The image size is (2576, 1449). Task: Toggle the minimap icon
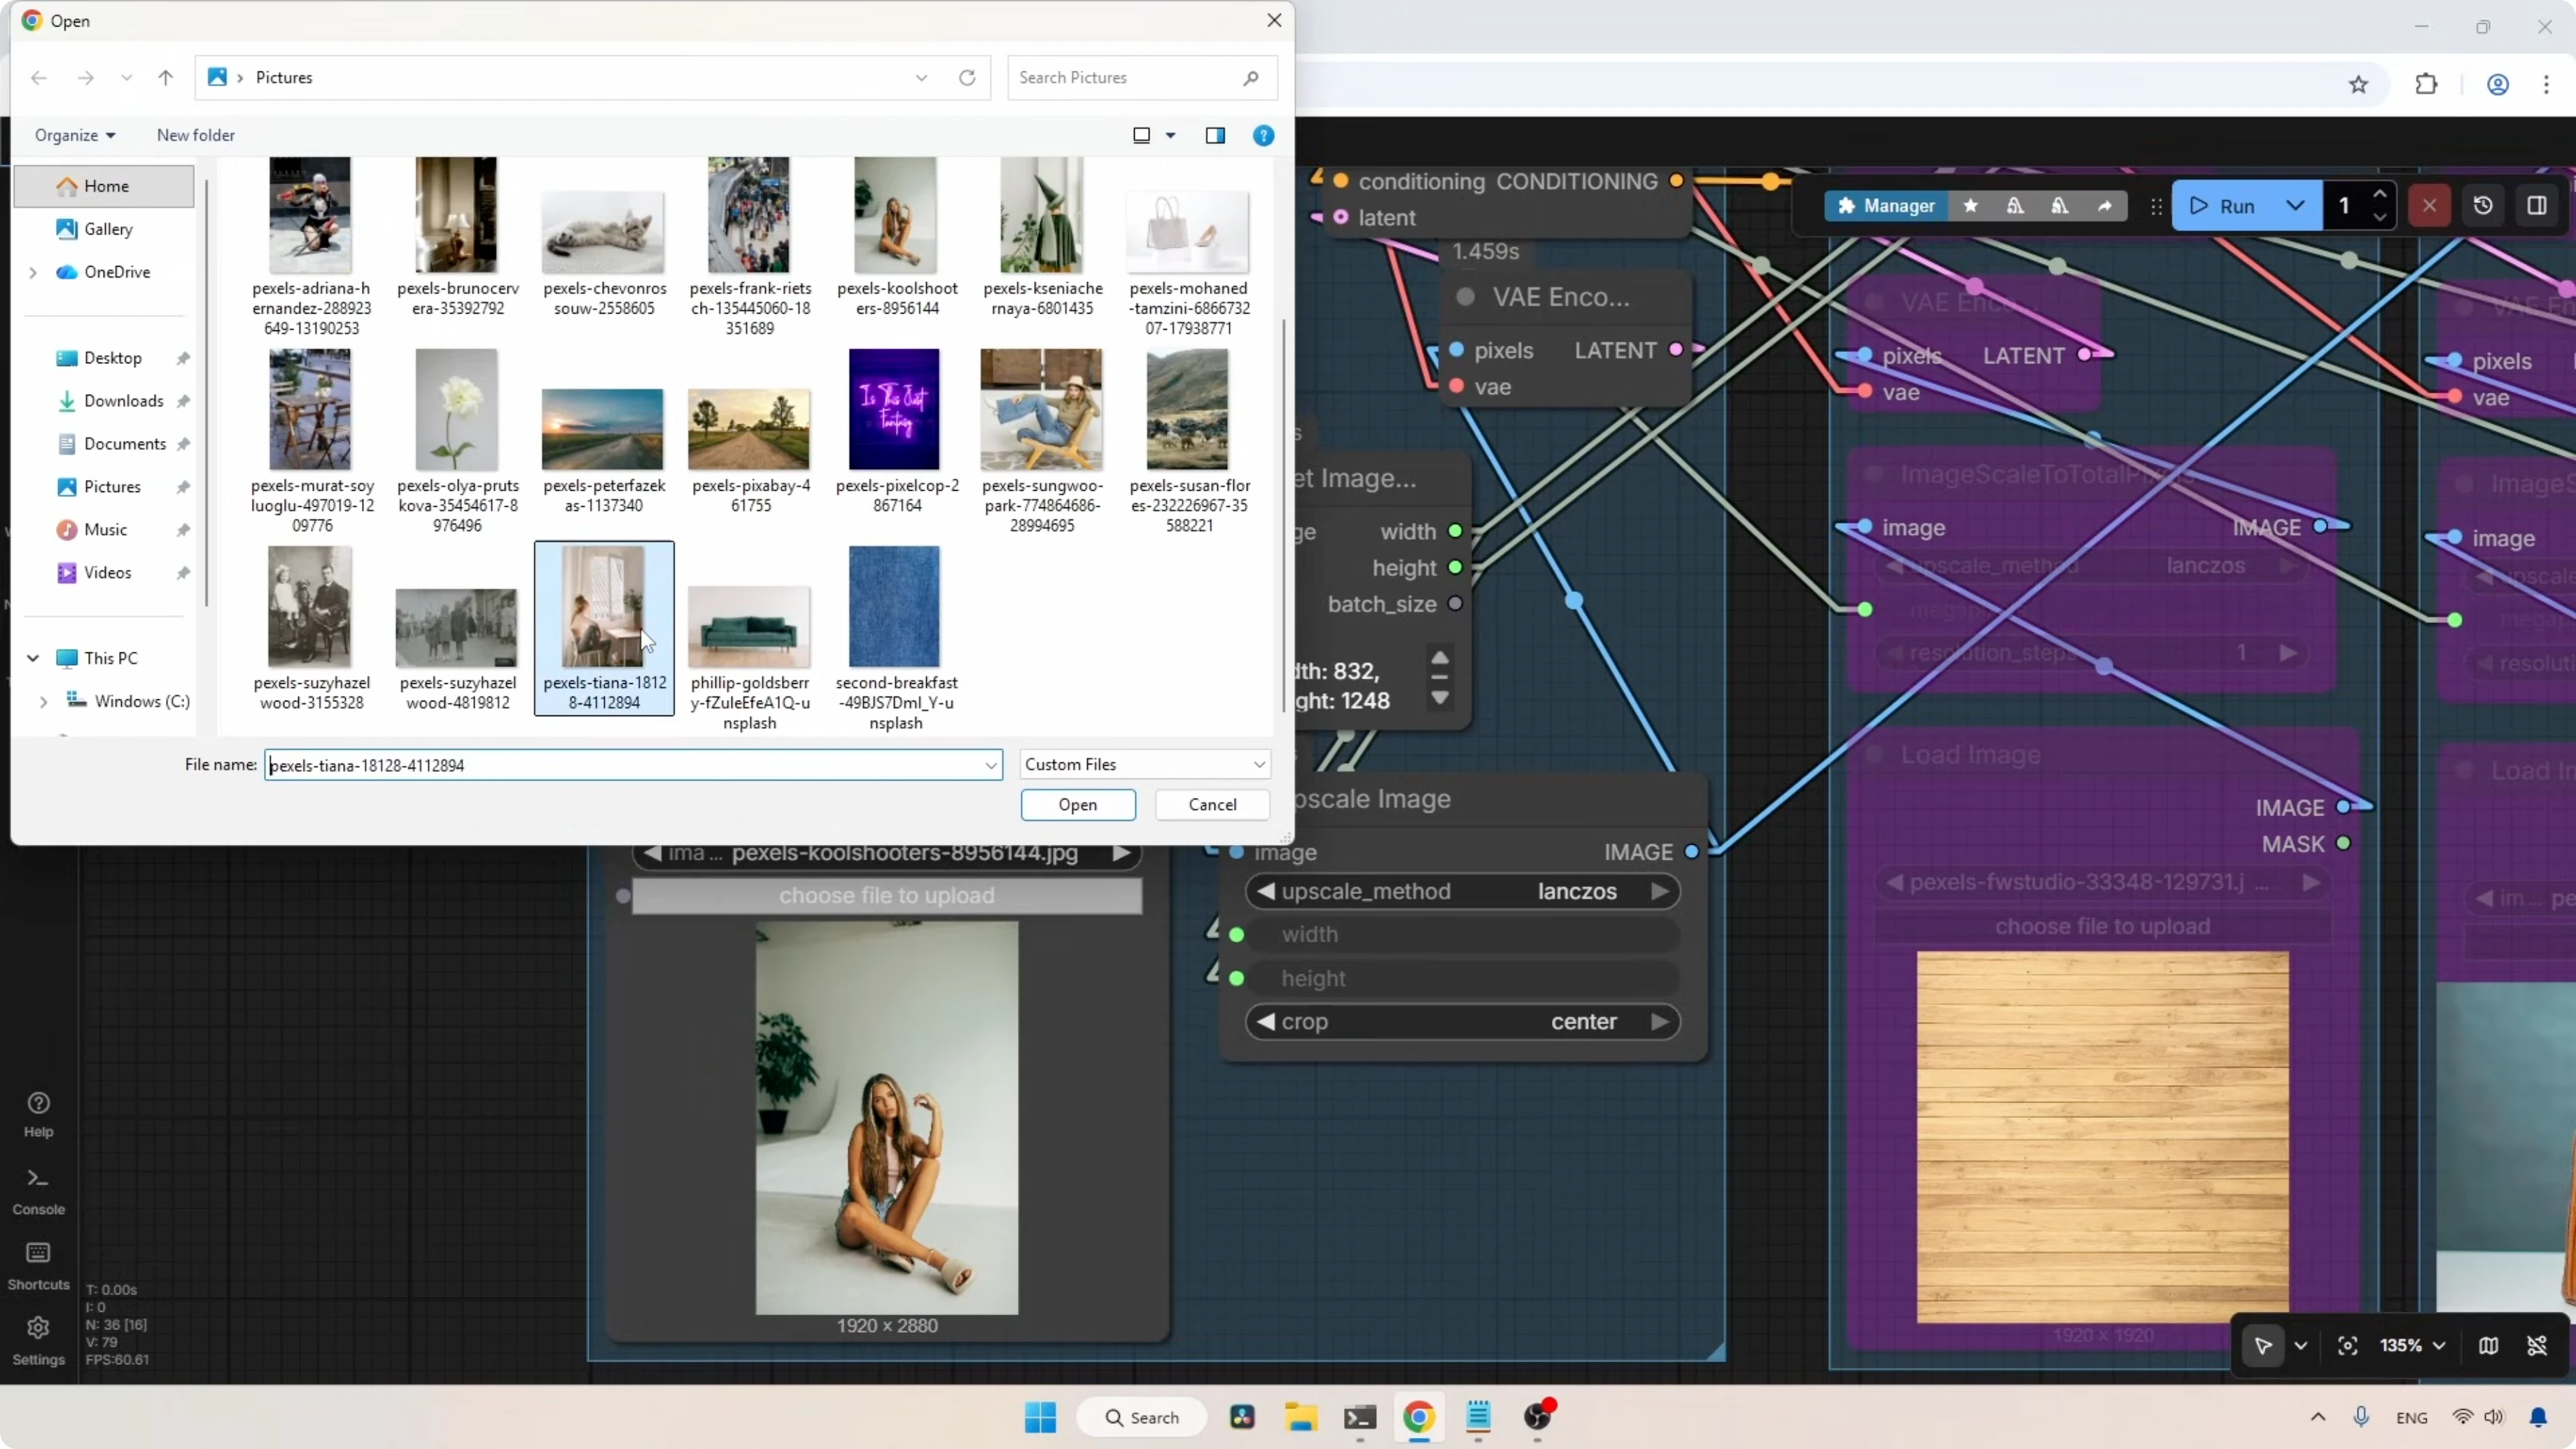click(2488, 1346)
